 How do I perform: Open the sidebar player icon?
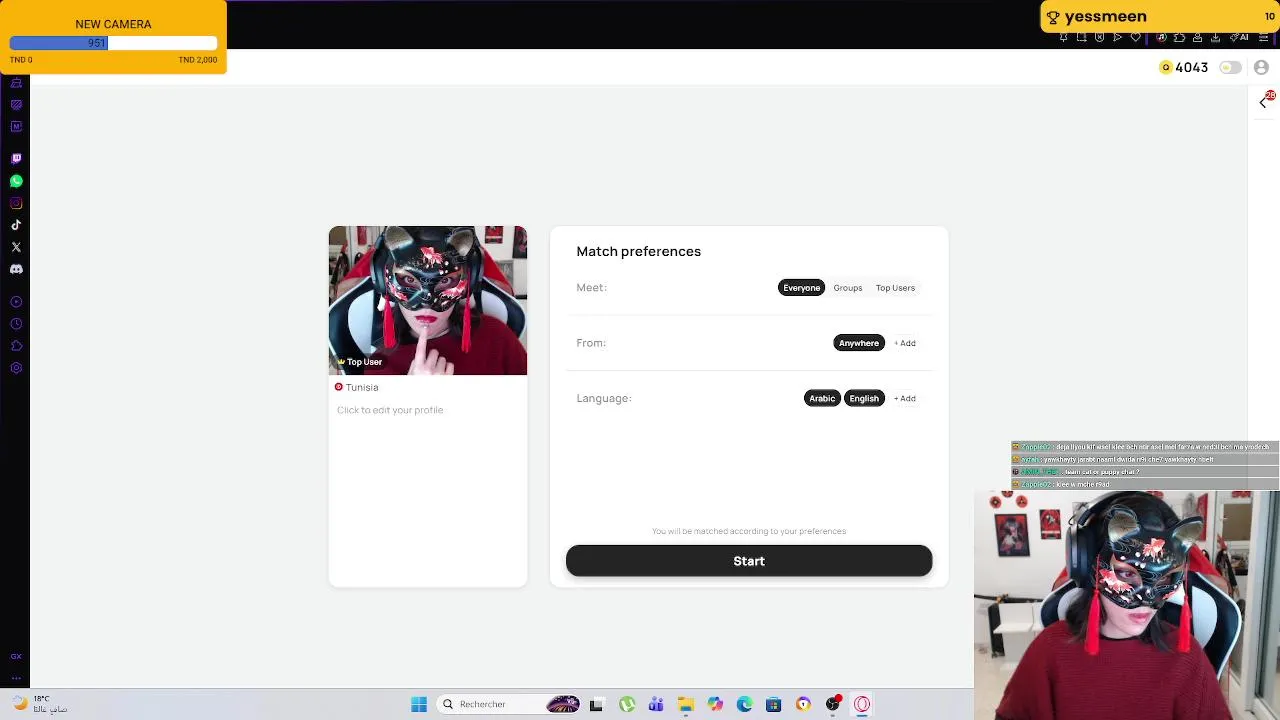tap(16, 302)
